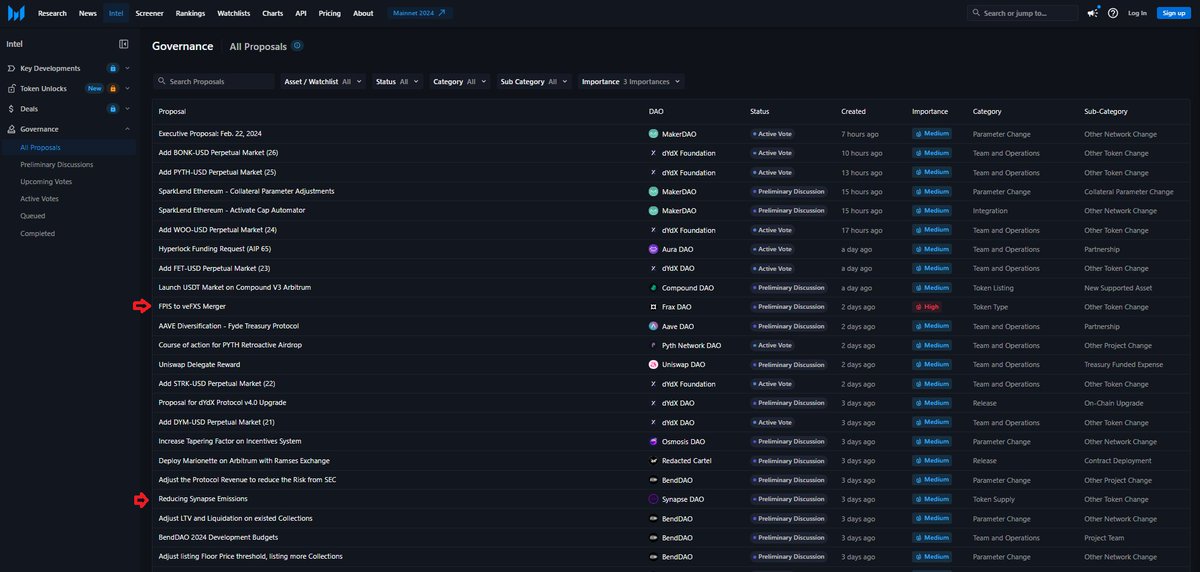This screenshot has height=572, width=1200.
Task: Open the Pricing nav item
Action: pyautogui.click(x=329, y=13)
